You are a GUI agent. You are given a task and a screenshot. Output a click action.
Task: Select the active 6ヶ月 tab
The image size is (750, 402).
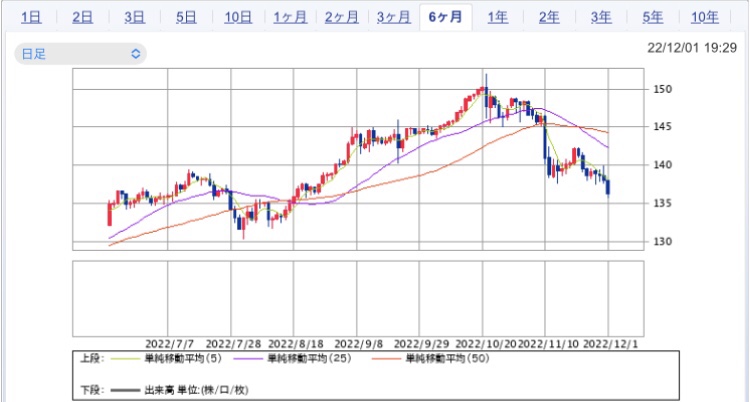[445, 18]
